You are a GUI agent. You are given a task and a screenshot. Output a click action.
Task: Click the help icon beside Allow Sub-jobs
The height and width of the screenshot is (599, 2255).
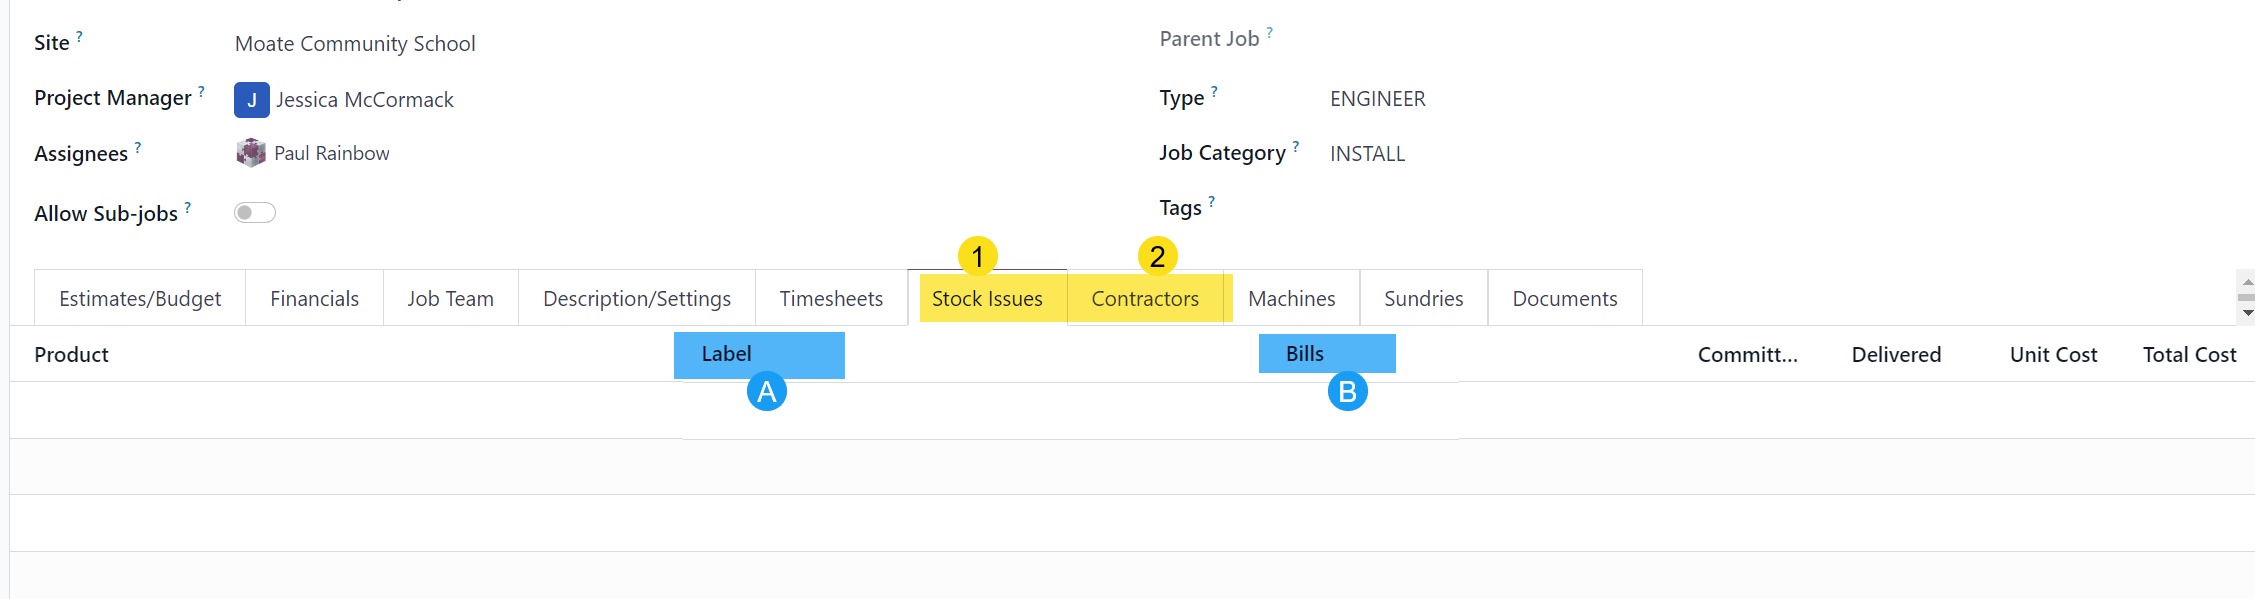(187, 207)
